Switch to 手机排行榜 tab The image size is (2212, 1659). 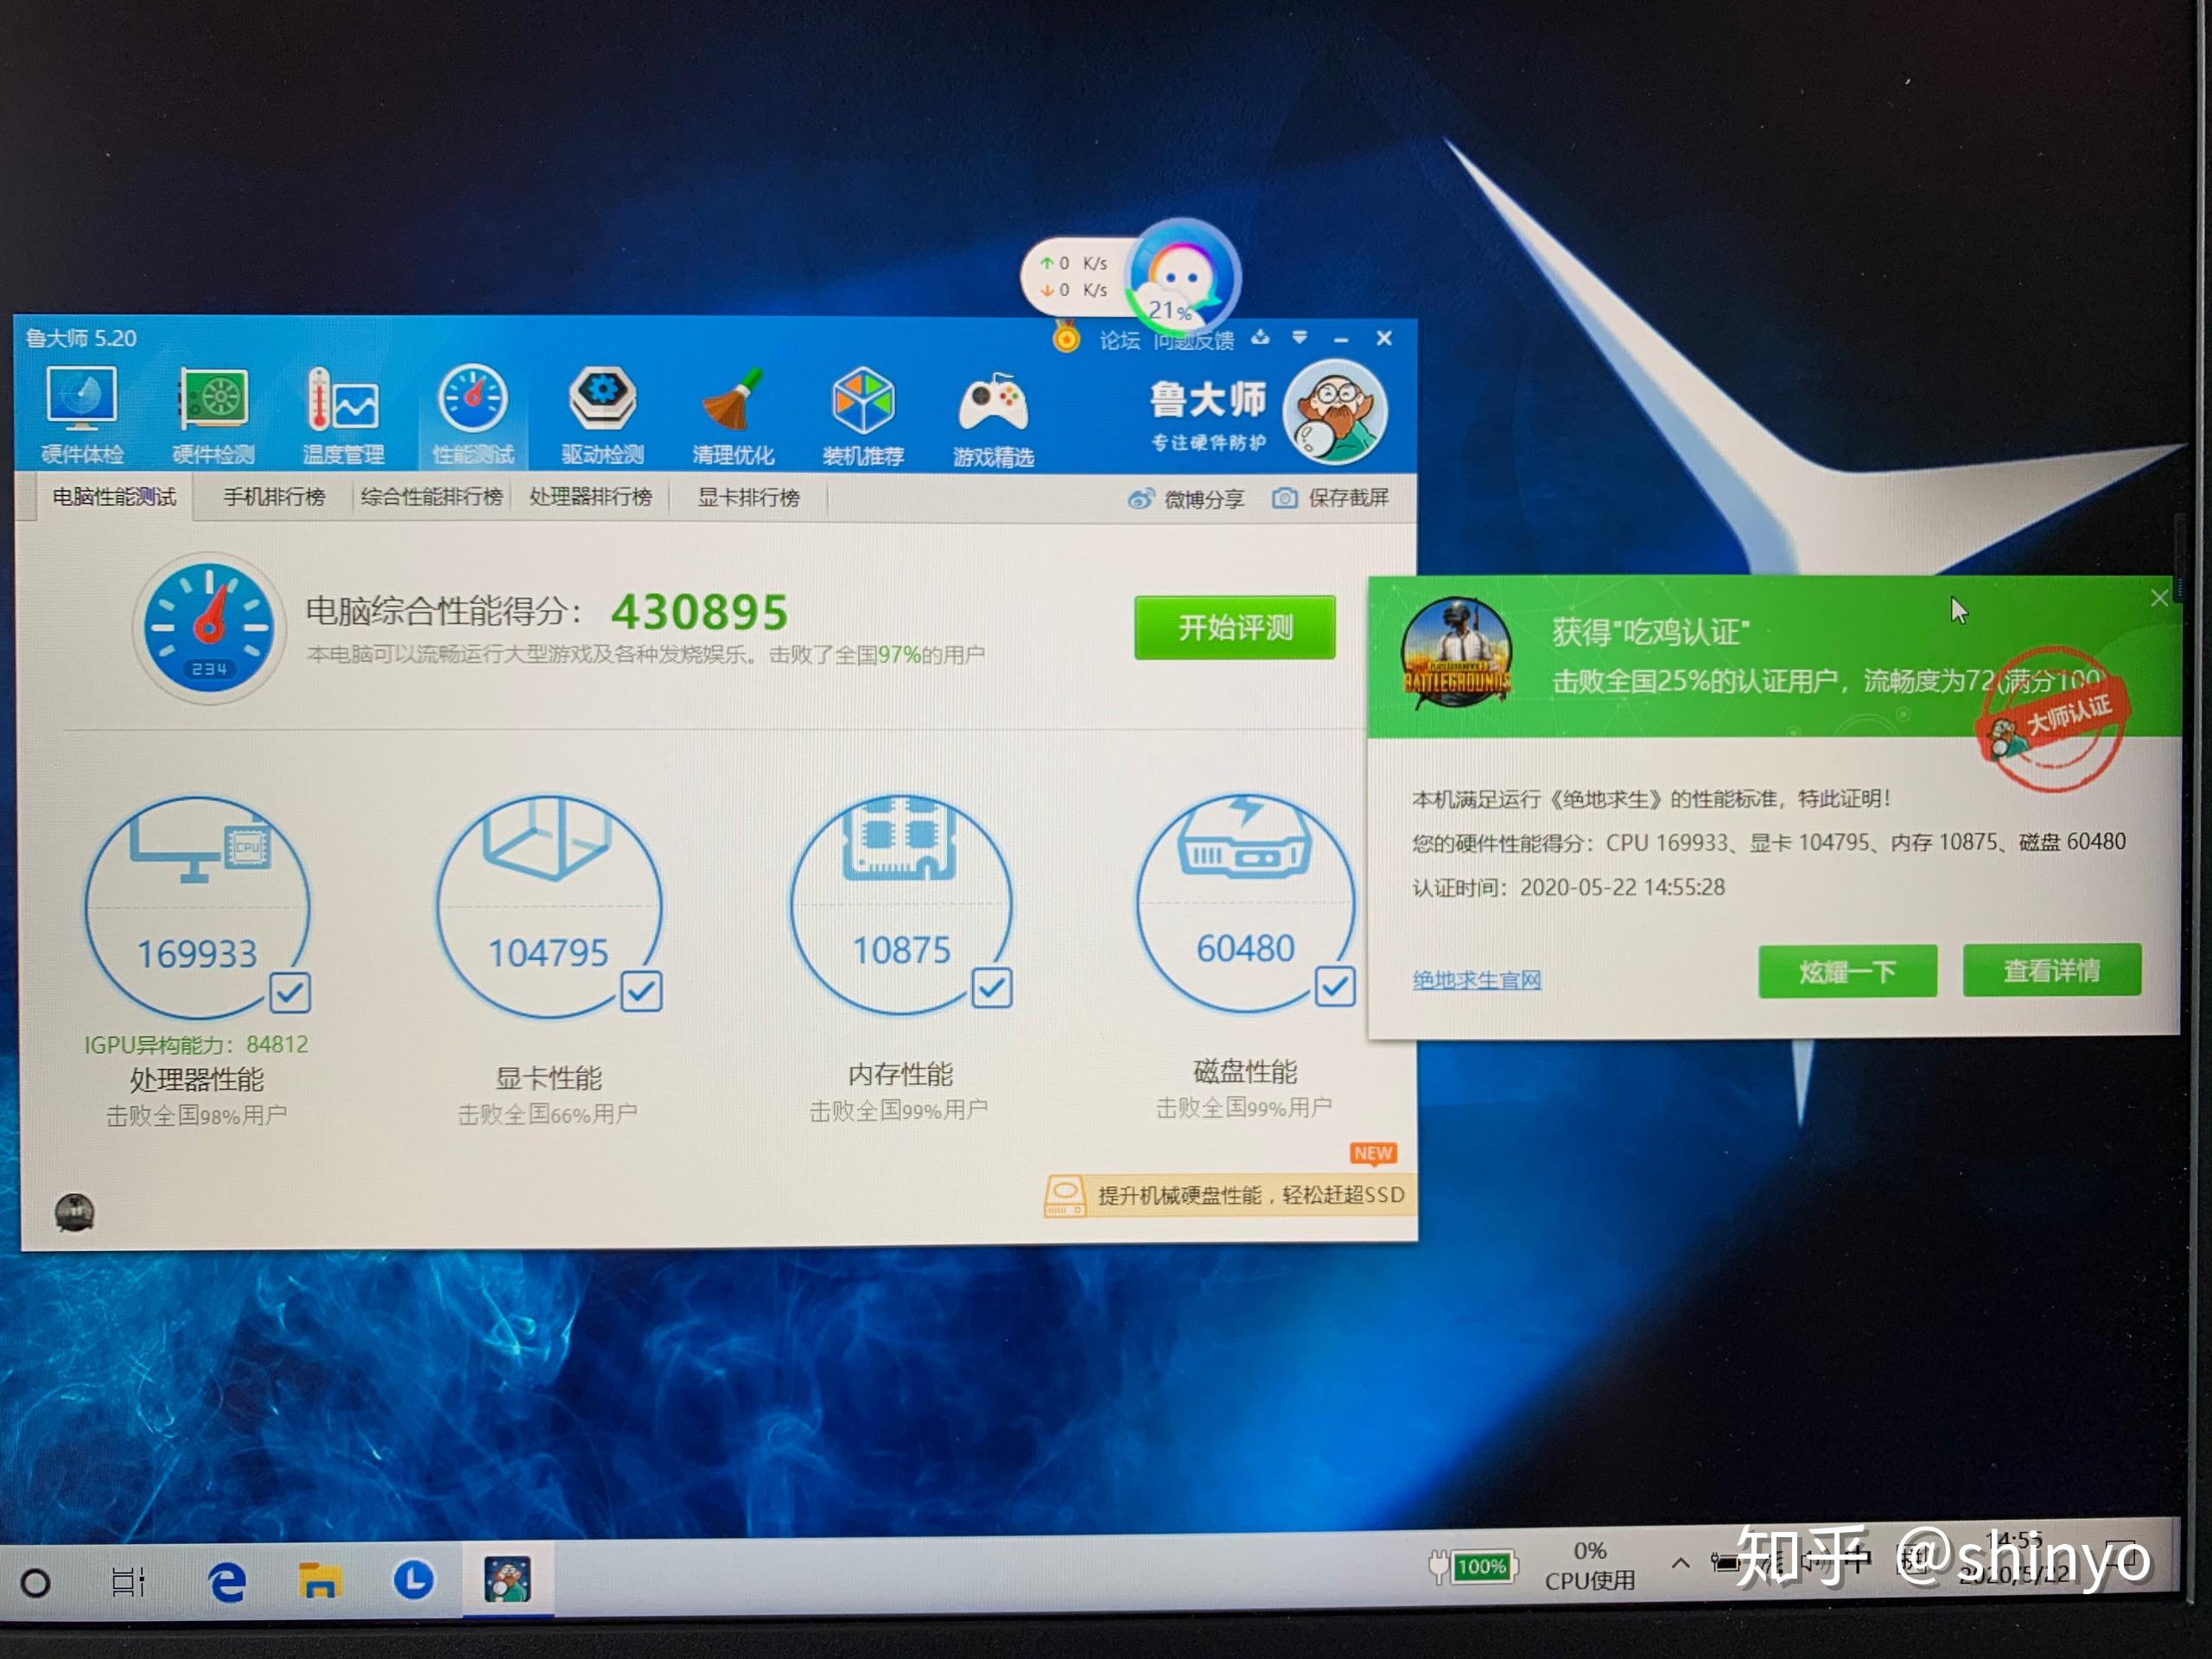(273, 497)
